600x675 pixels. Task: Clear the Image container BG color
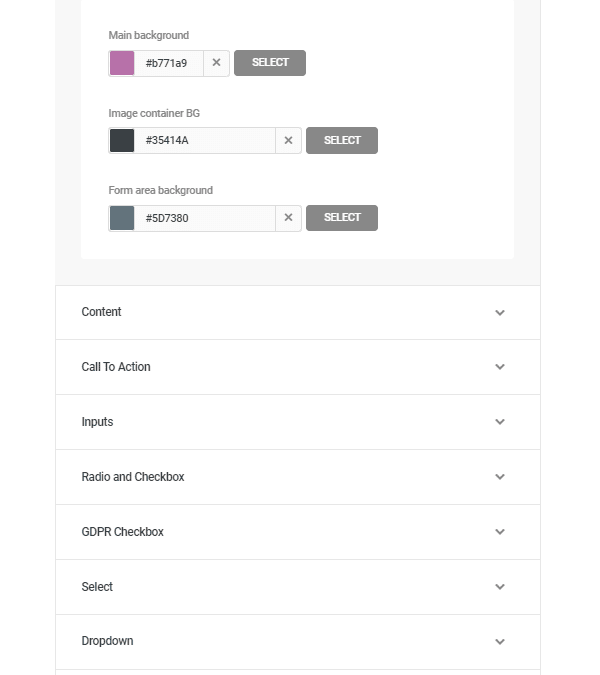point(288,141)
